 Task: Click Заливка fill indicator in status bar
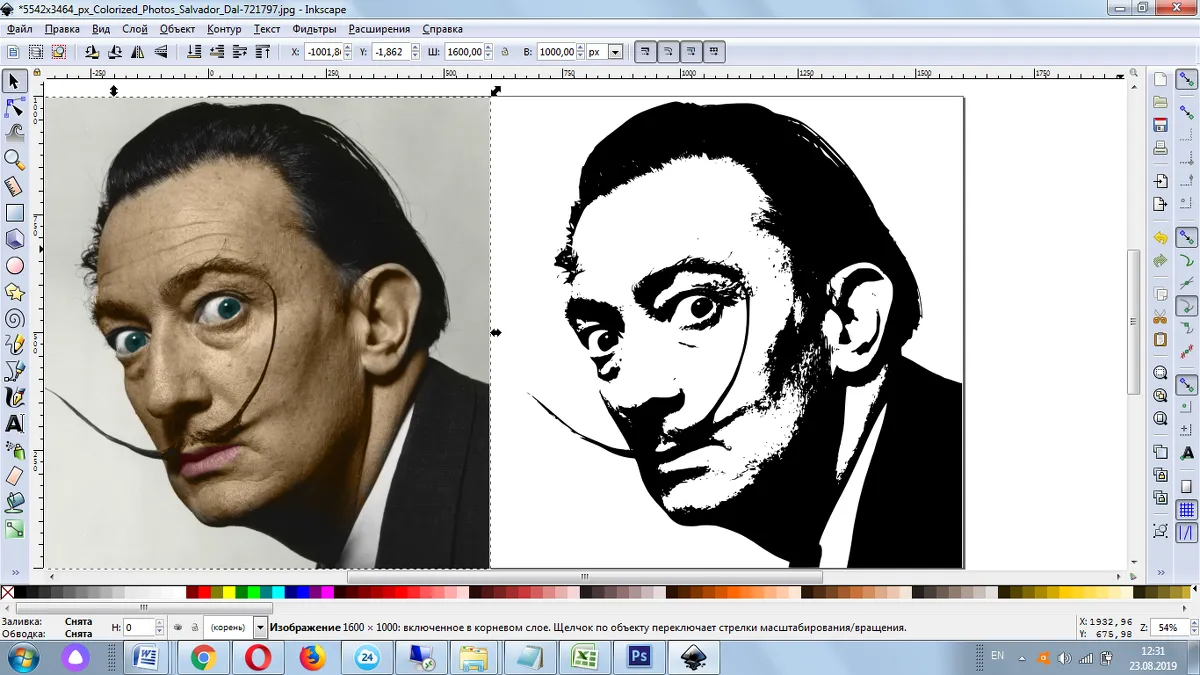click(79, 621)
